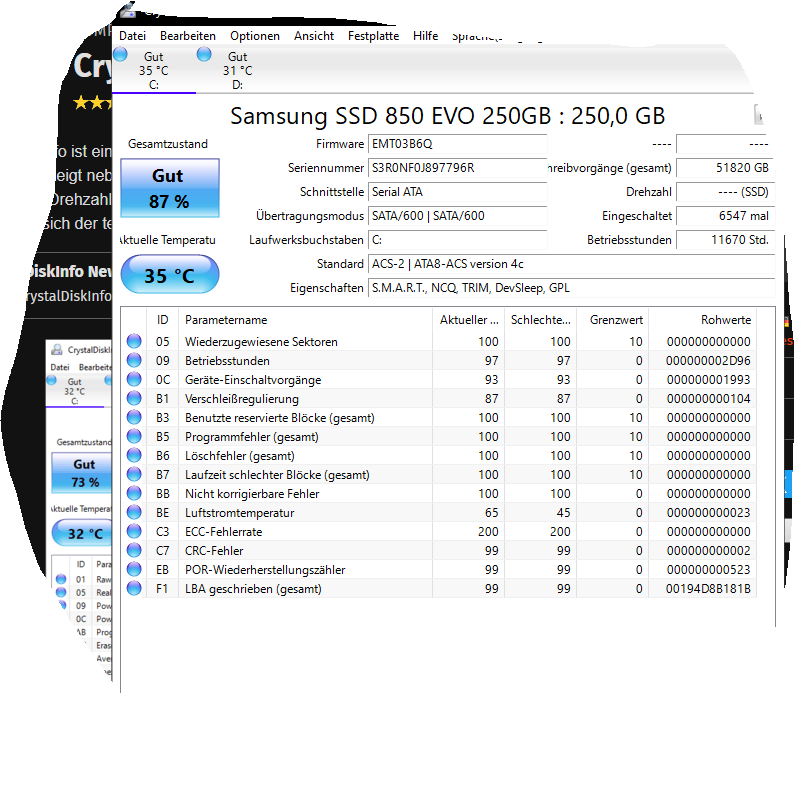Click raw value 00000002D96

tap(708, 361)
